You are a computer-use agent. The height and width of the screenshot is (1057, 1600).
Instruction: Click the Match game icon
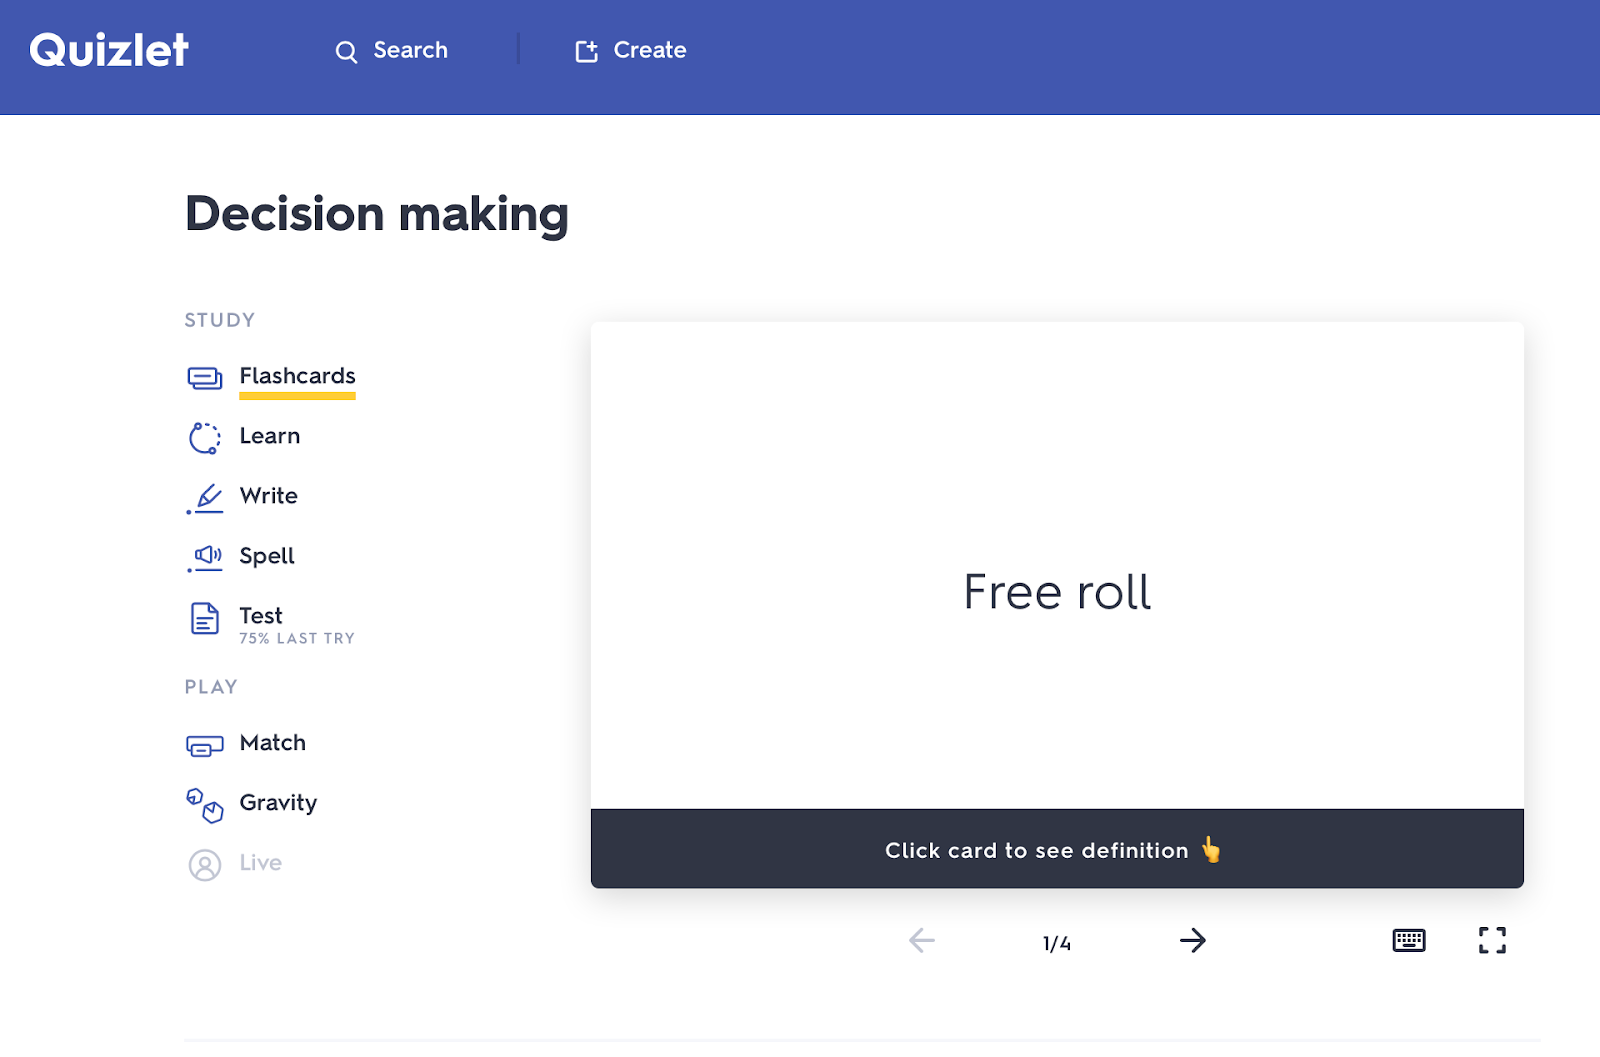pyautogui.click(x=205, y=746)
